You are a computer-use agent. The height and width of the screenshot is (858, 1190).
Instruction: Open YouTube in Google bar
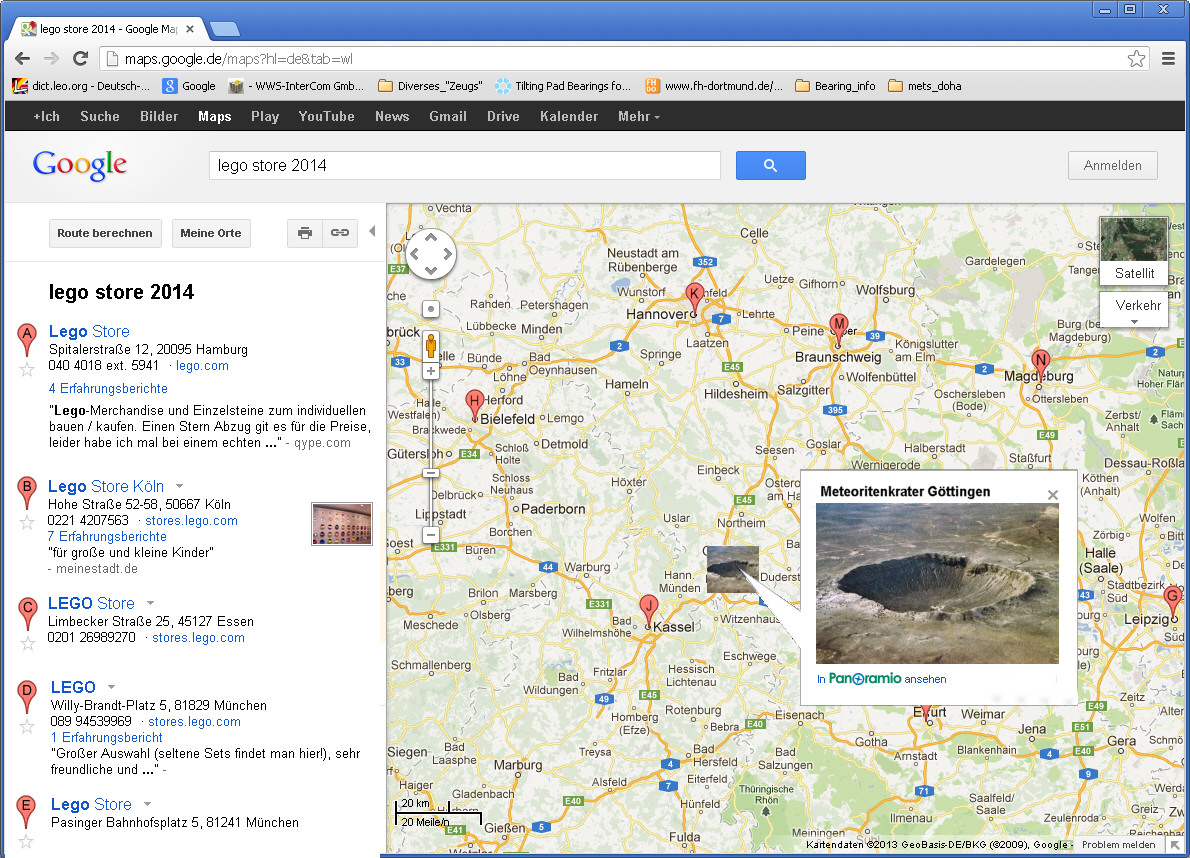click(x=326, y=116)
